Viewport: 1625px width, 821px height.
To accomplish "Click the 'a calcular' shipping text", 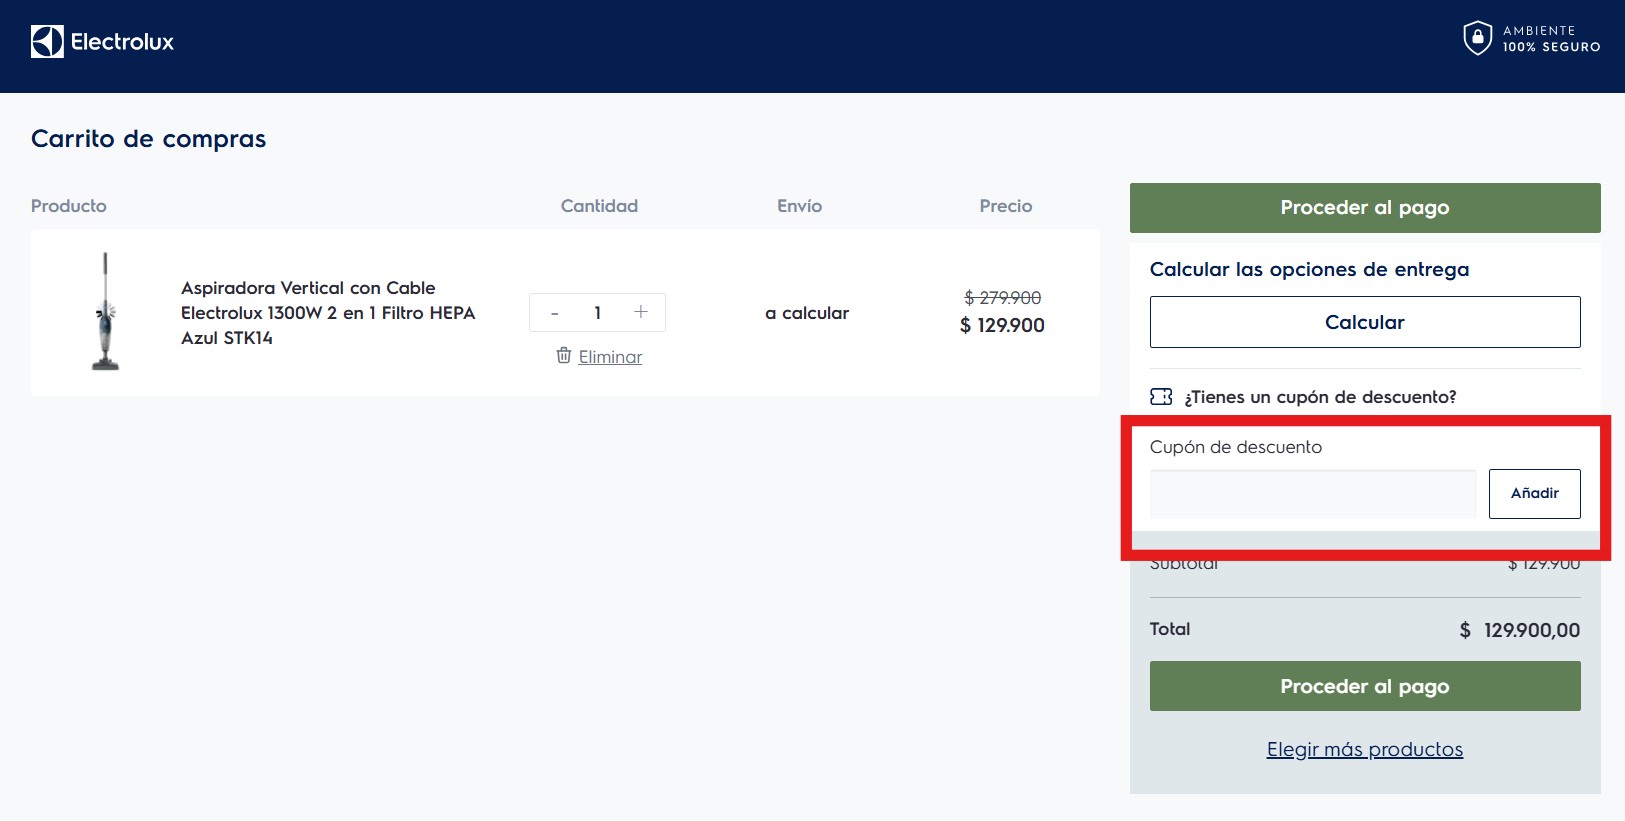I will point(806,313).
